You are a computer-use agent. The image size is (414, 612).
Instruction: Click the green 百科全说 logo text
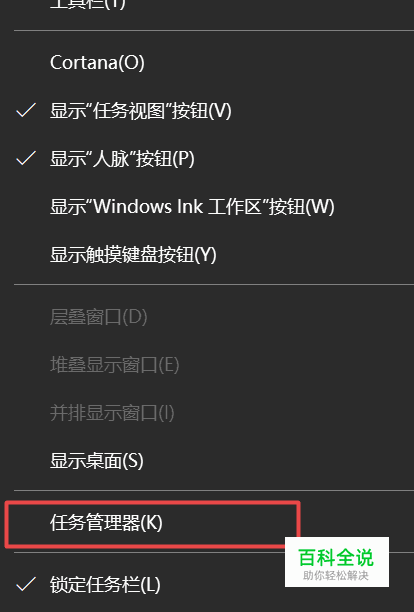[x=336, y=557]
